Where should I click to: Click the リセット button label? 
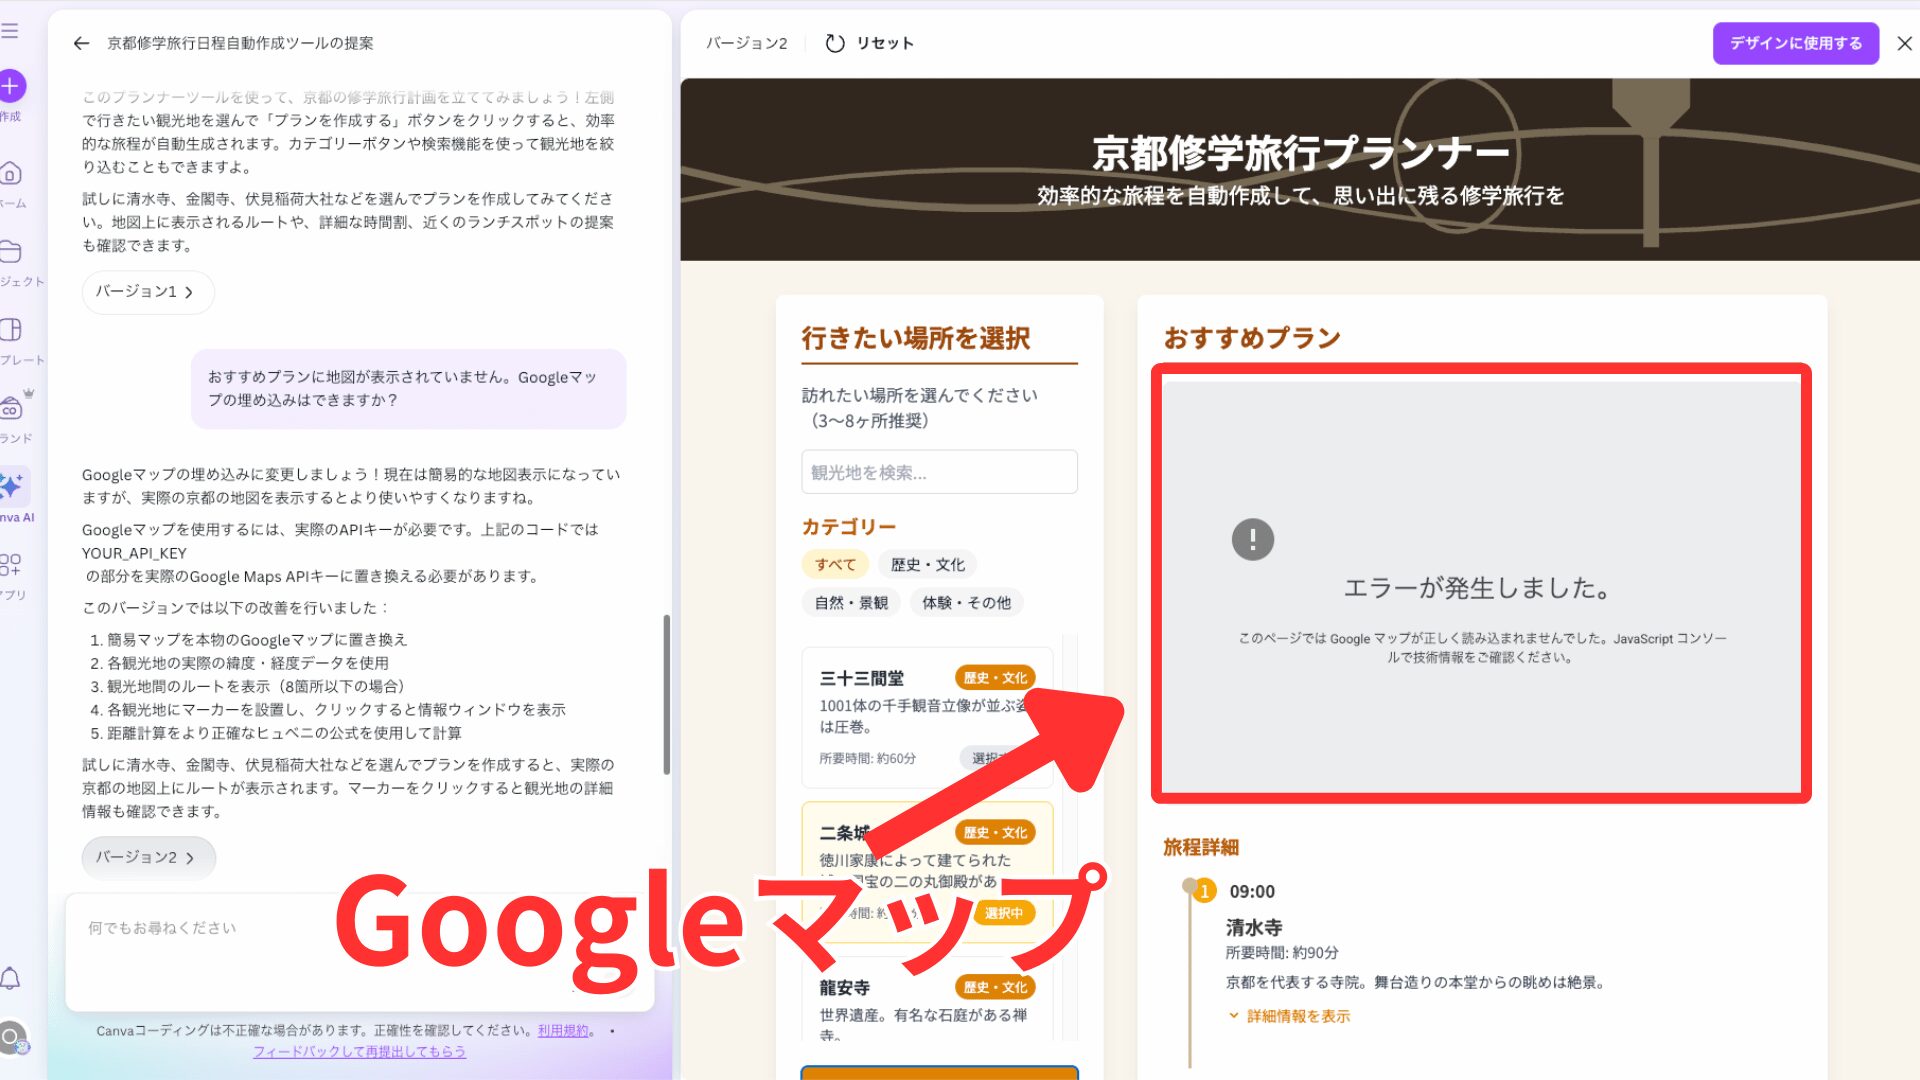(885, 43)
